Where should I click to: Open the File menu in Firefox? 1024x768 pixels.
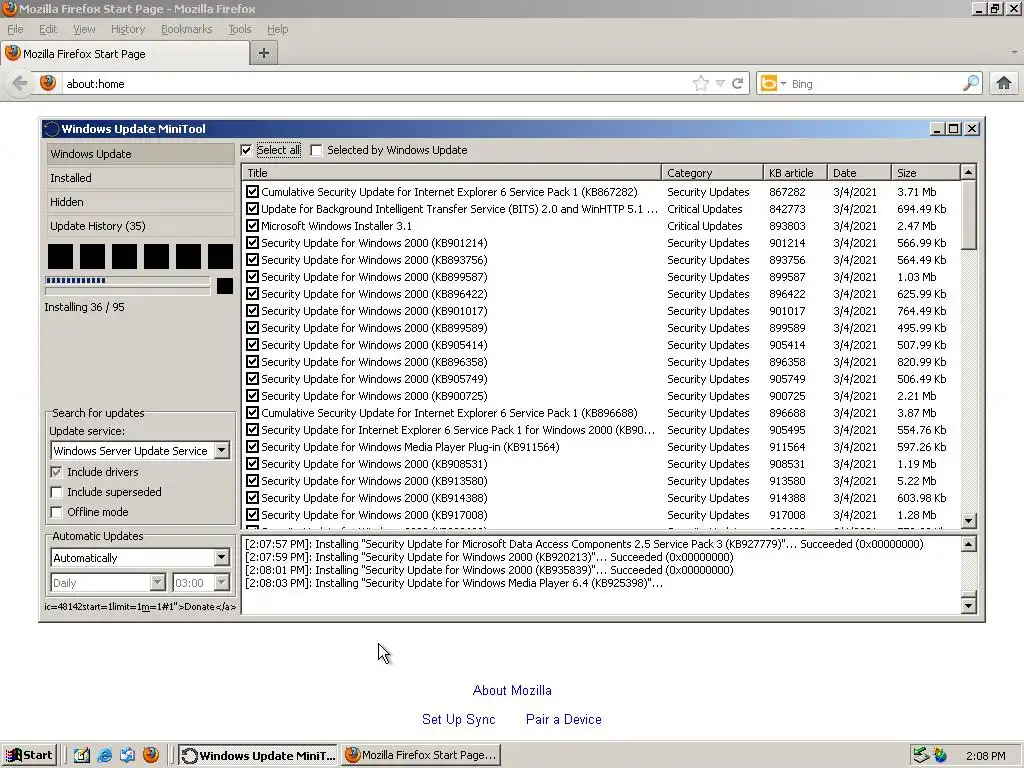15,29
